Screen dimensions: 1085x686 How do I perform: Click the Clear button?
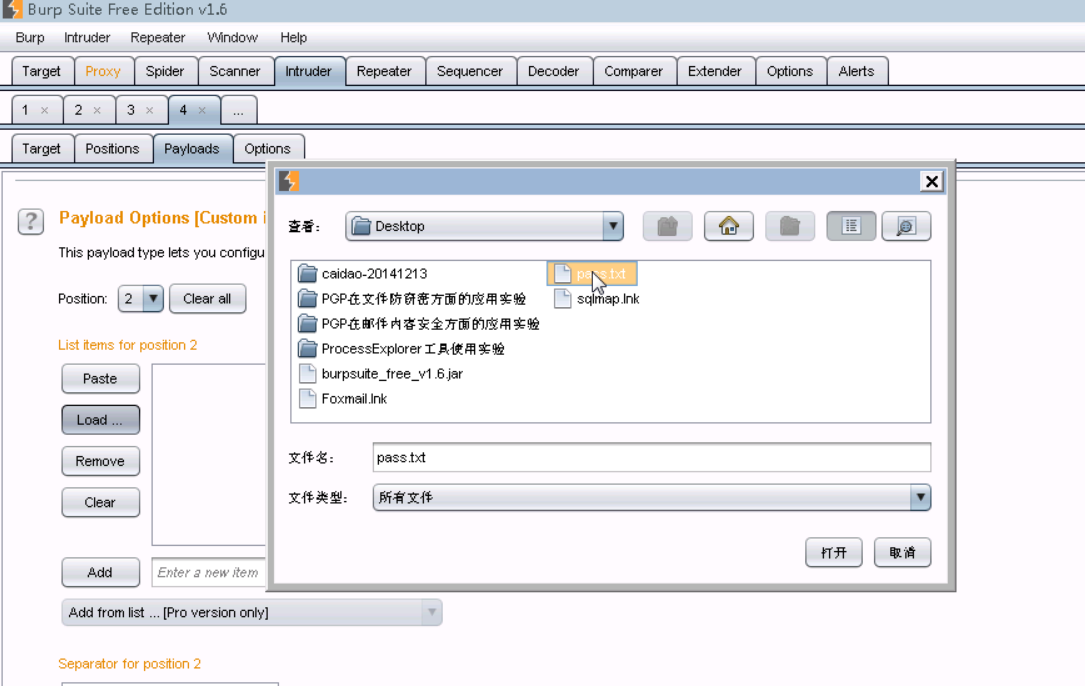coord(100,503)
